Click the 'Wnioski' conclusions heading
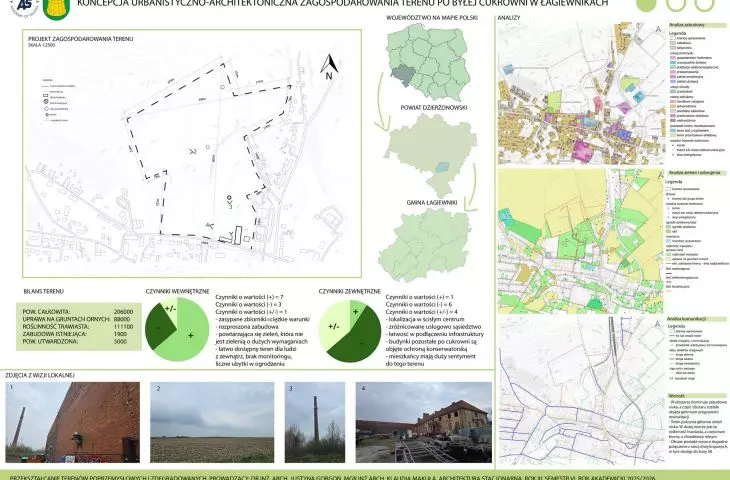The width and height of the screenshot is (730, 480). [x=674, y=395]
